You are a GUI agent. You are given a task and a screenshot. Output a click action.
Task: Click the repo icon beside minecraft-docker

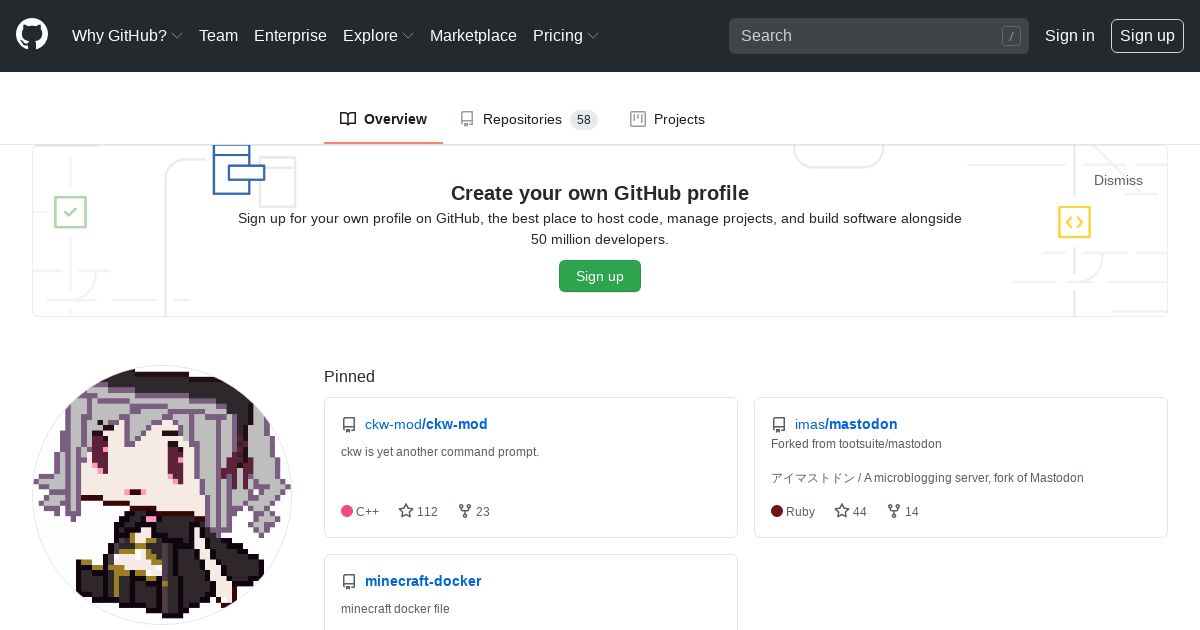(349, 582)
